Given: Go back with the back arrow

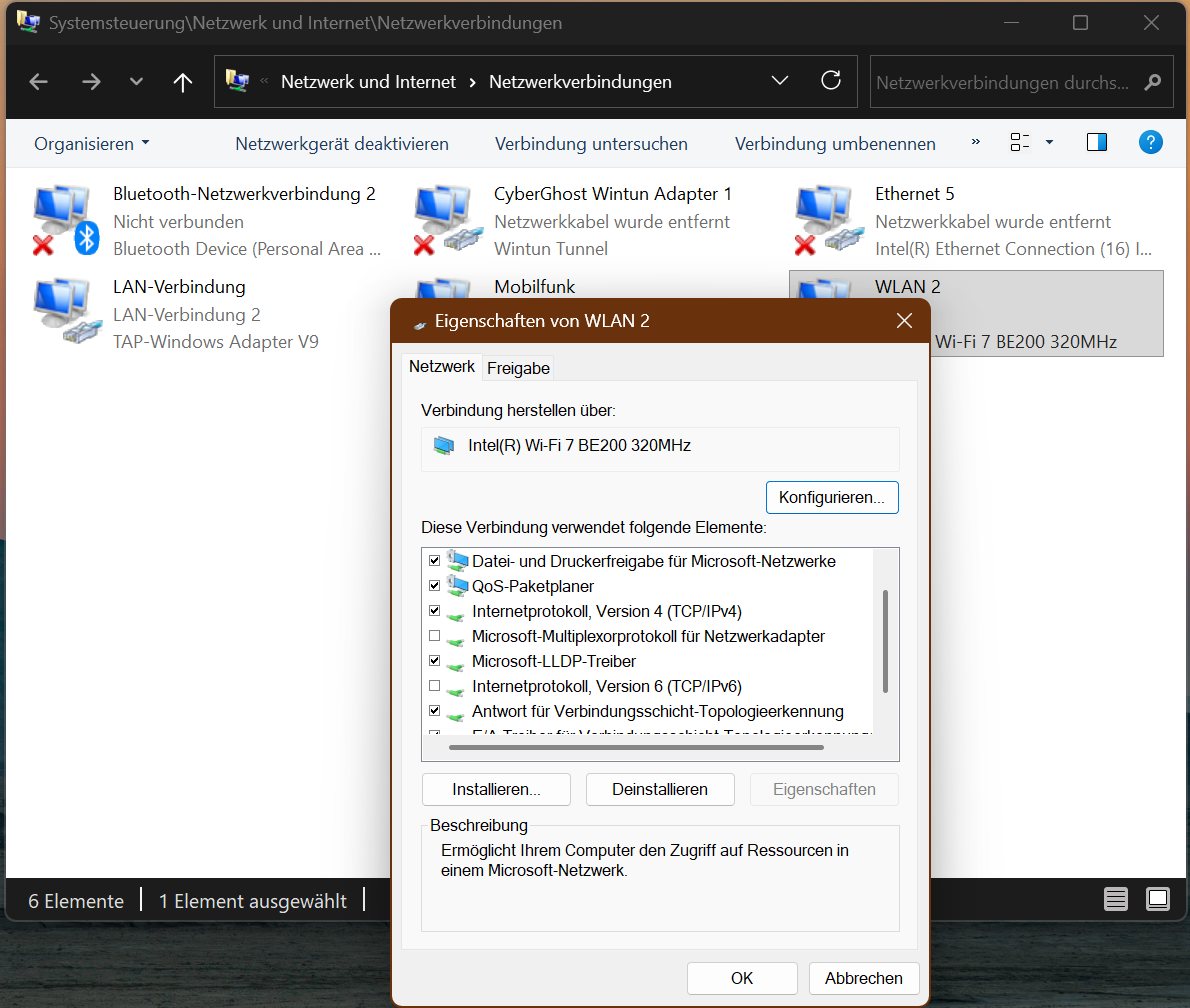Looking at the screenshot, I should click(39, 82).
